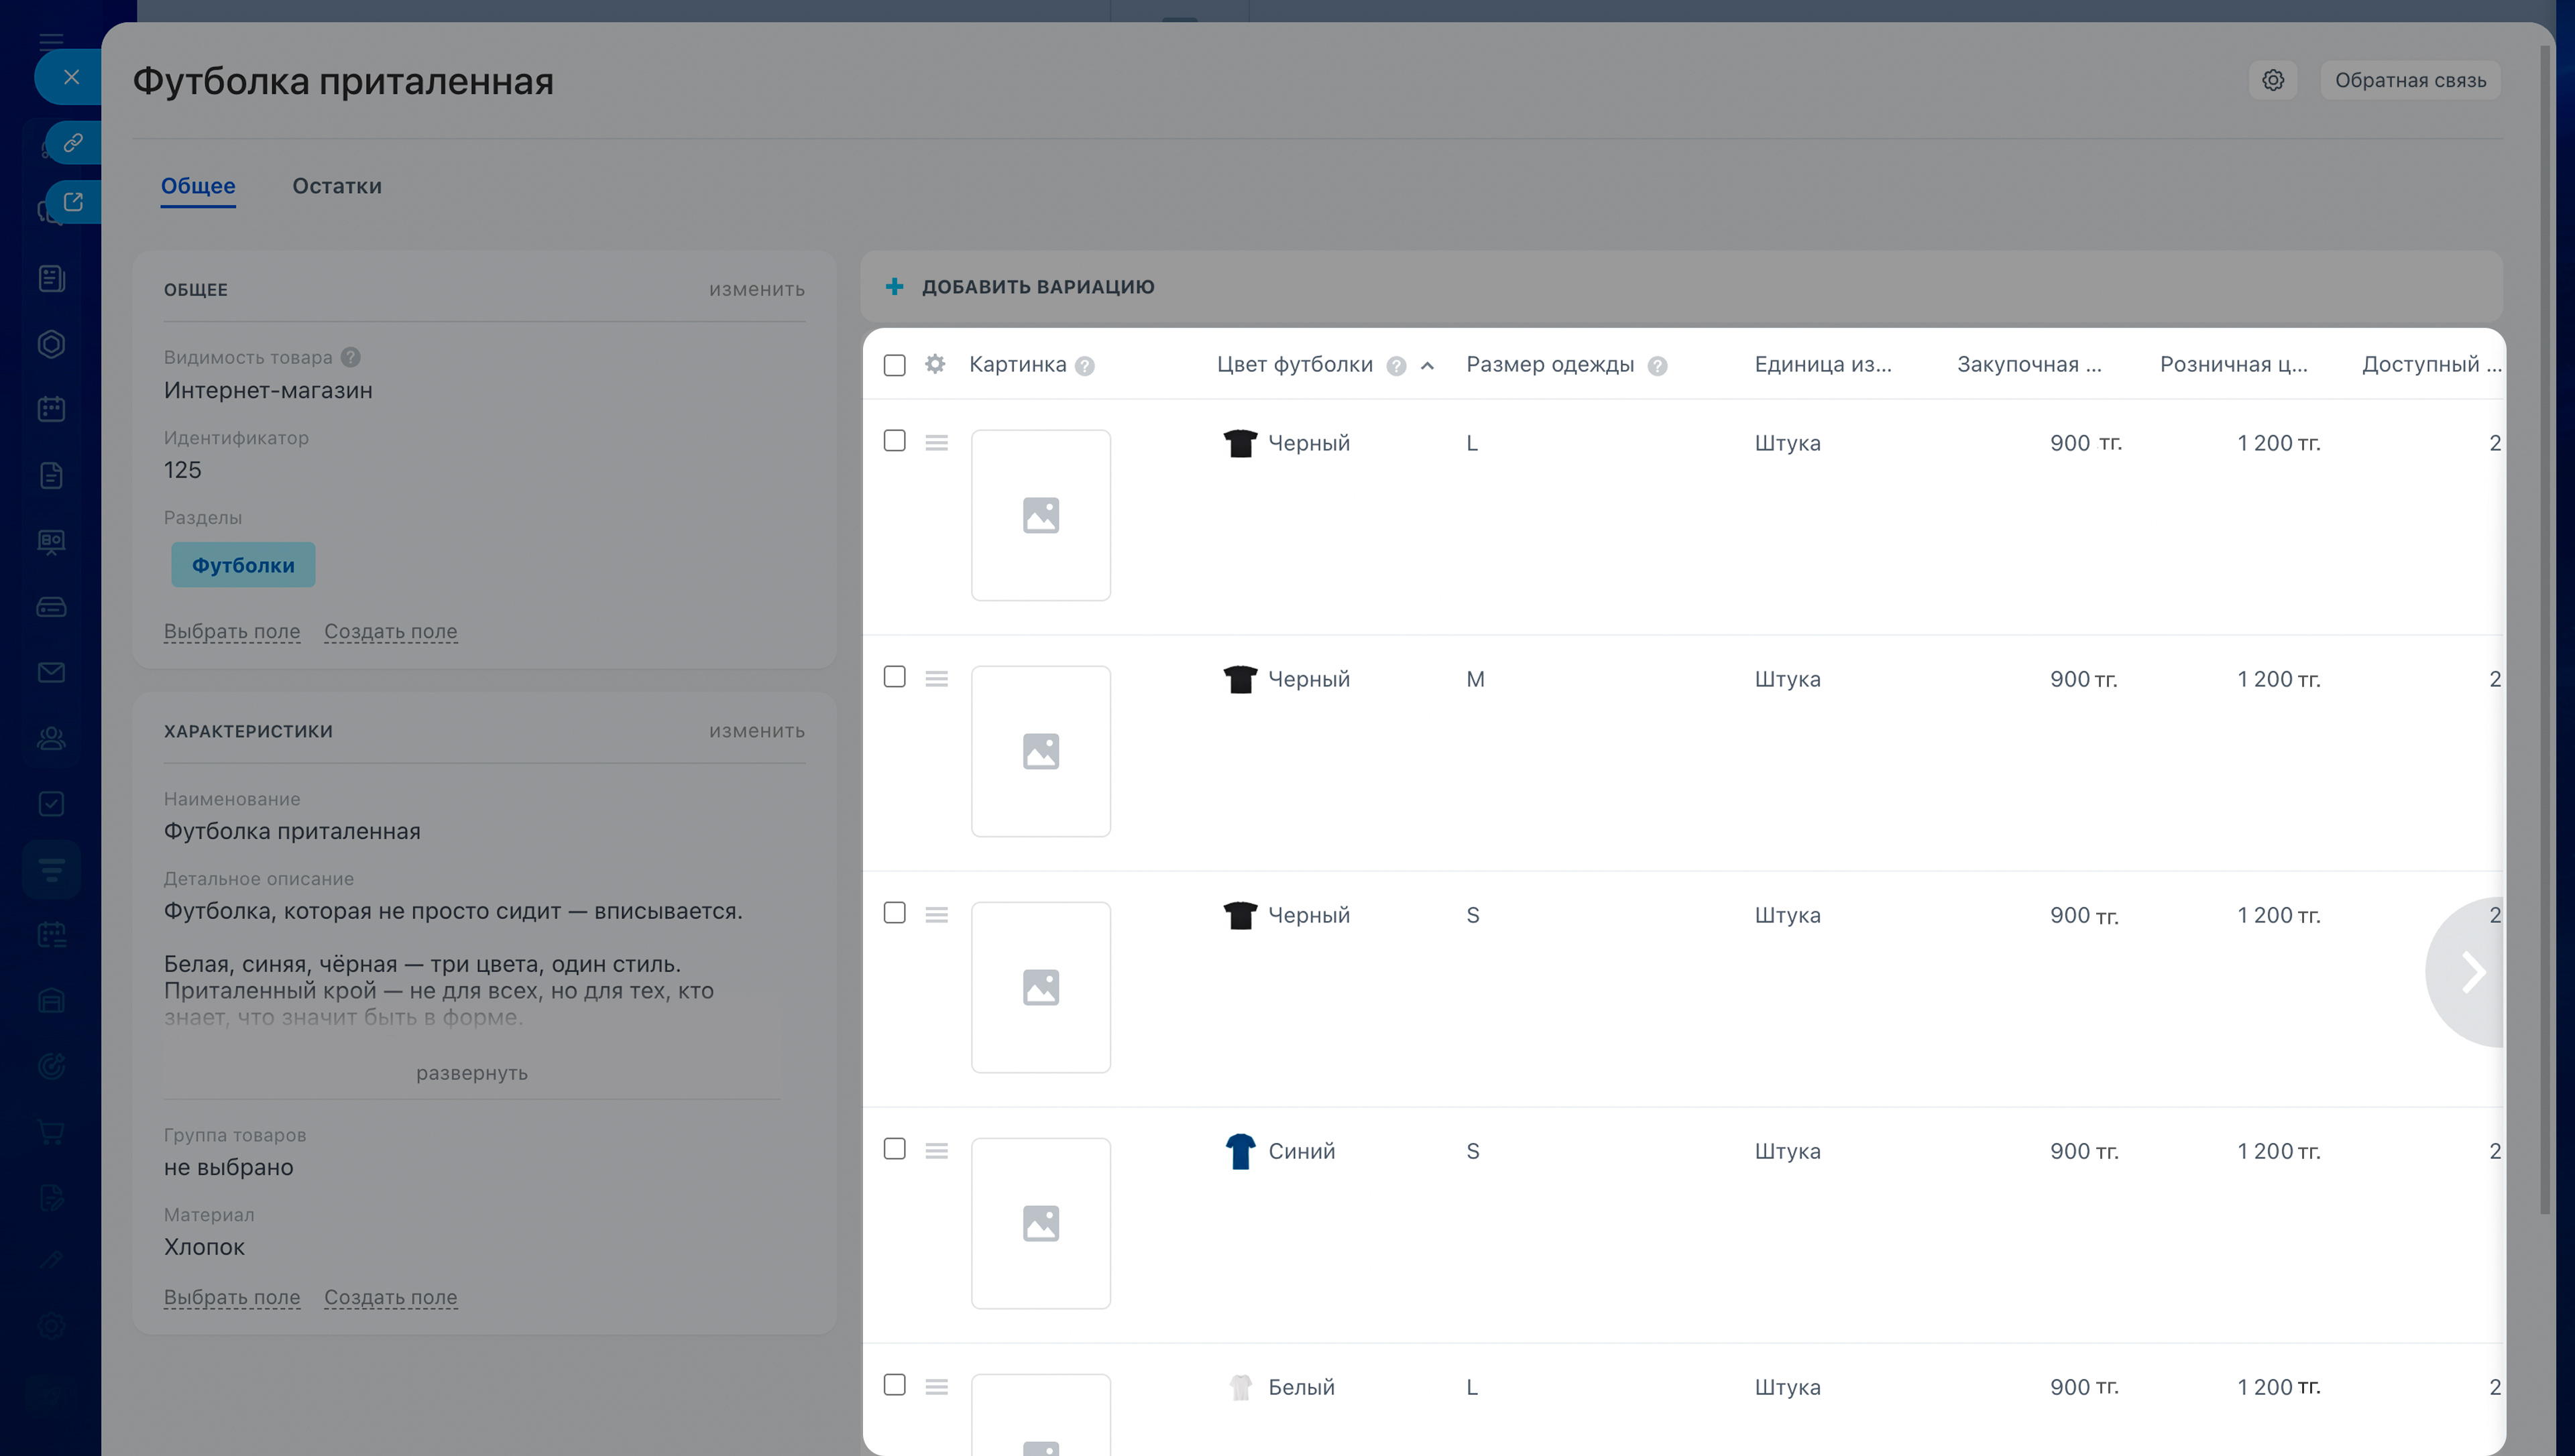Check the Синий size S row checkbox
The width and height of the screenshot is (2575, 1456).
click(x=895, y=1149)
